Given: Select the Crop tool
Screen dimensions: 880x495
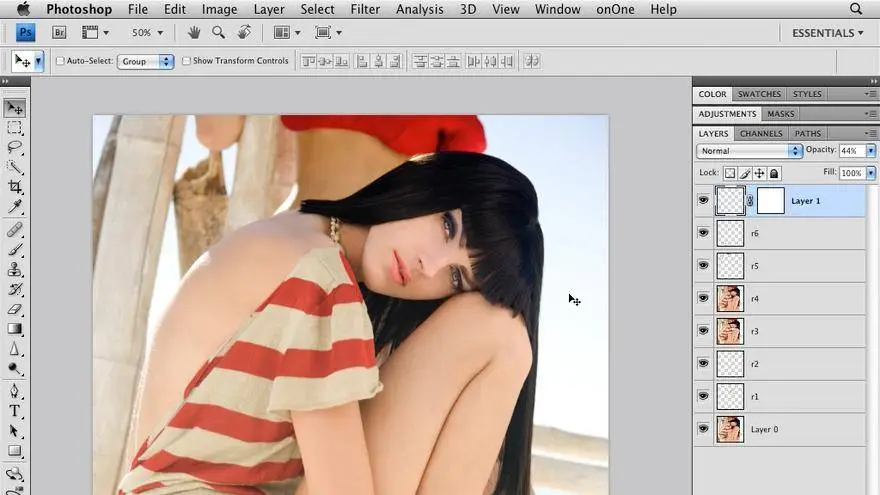Looking at the screenshot, I should click(x=15, y=187).
